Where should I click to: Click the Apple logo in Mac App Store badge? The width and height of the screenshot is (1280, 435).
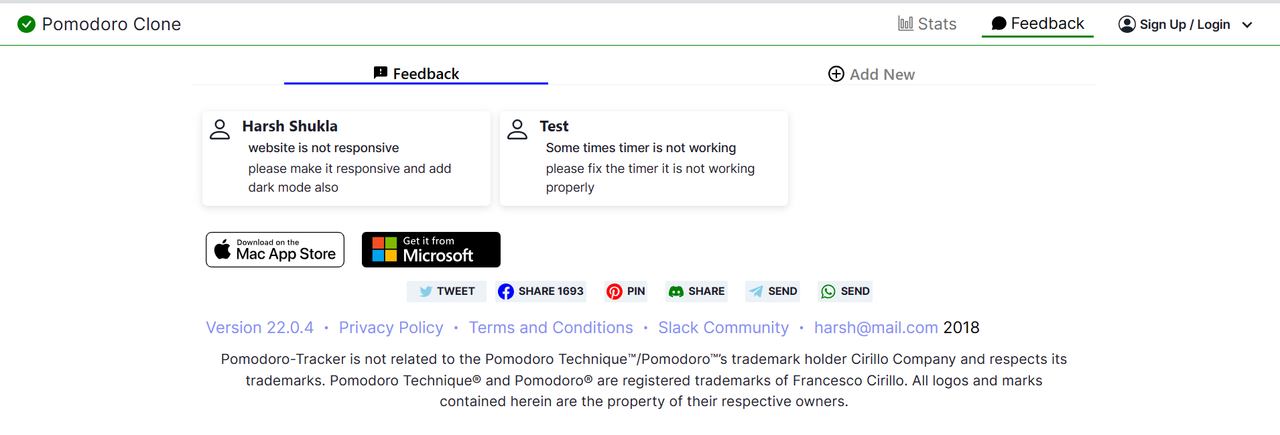[x=223, y=249]
